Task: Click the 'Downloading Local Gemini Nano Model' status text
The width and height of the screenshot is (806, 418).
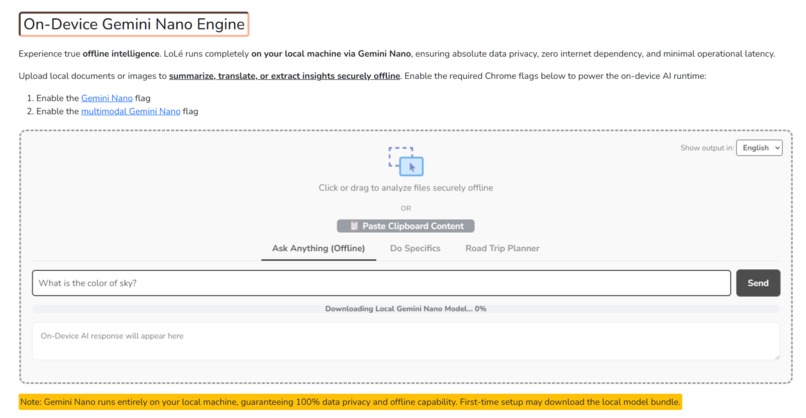Action: (x=406, y=309)
